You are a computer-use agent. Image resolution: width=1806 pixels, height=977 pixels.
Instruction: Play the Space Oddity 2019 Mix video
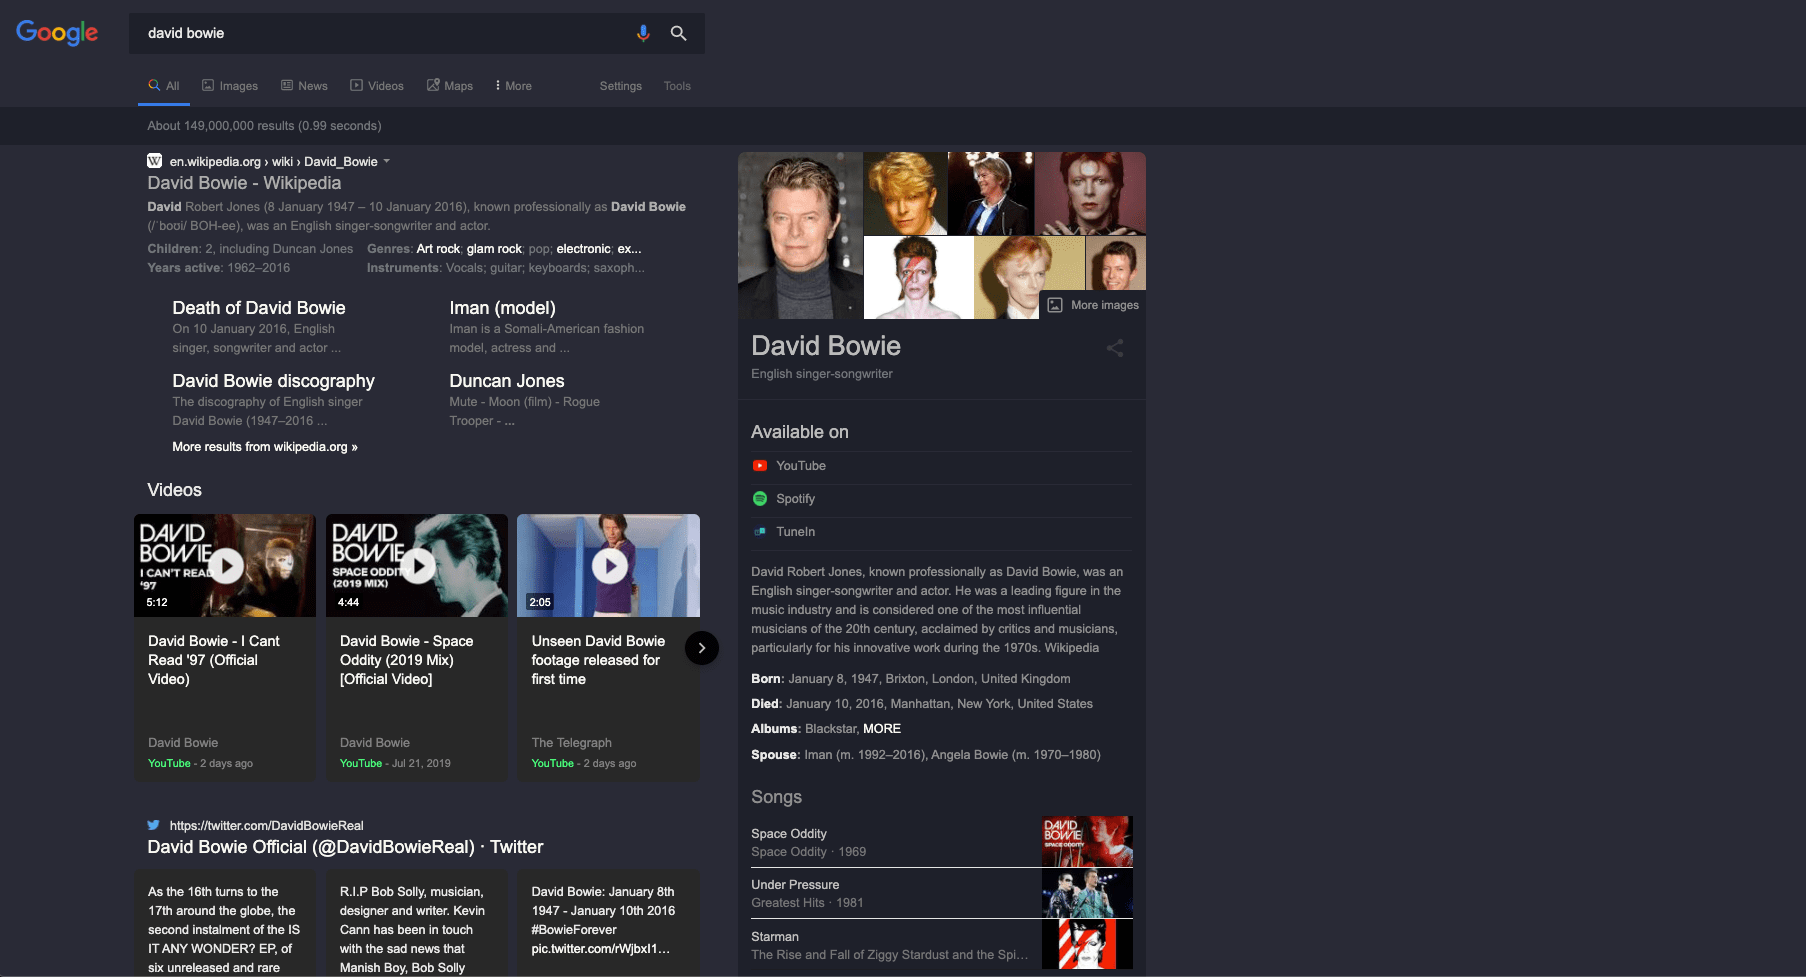click(x=418, y=566)
